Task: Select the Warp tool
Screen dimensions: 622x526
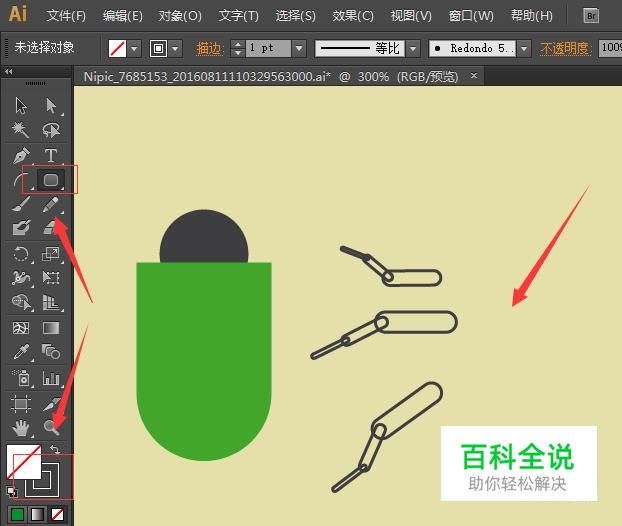Action: click(x=21, y=278)
